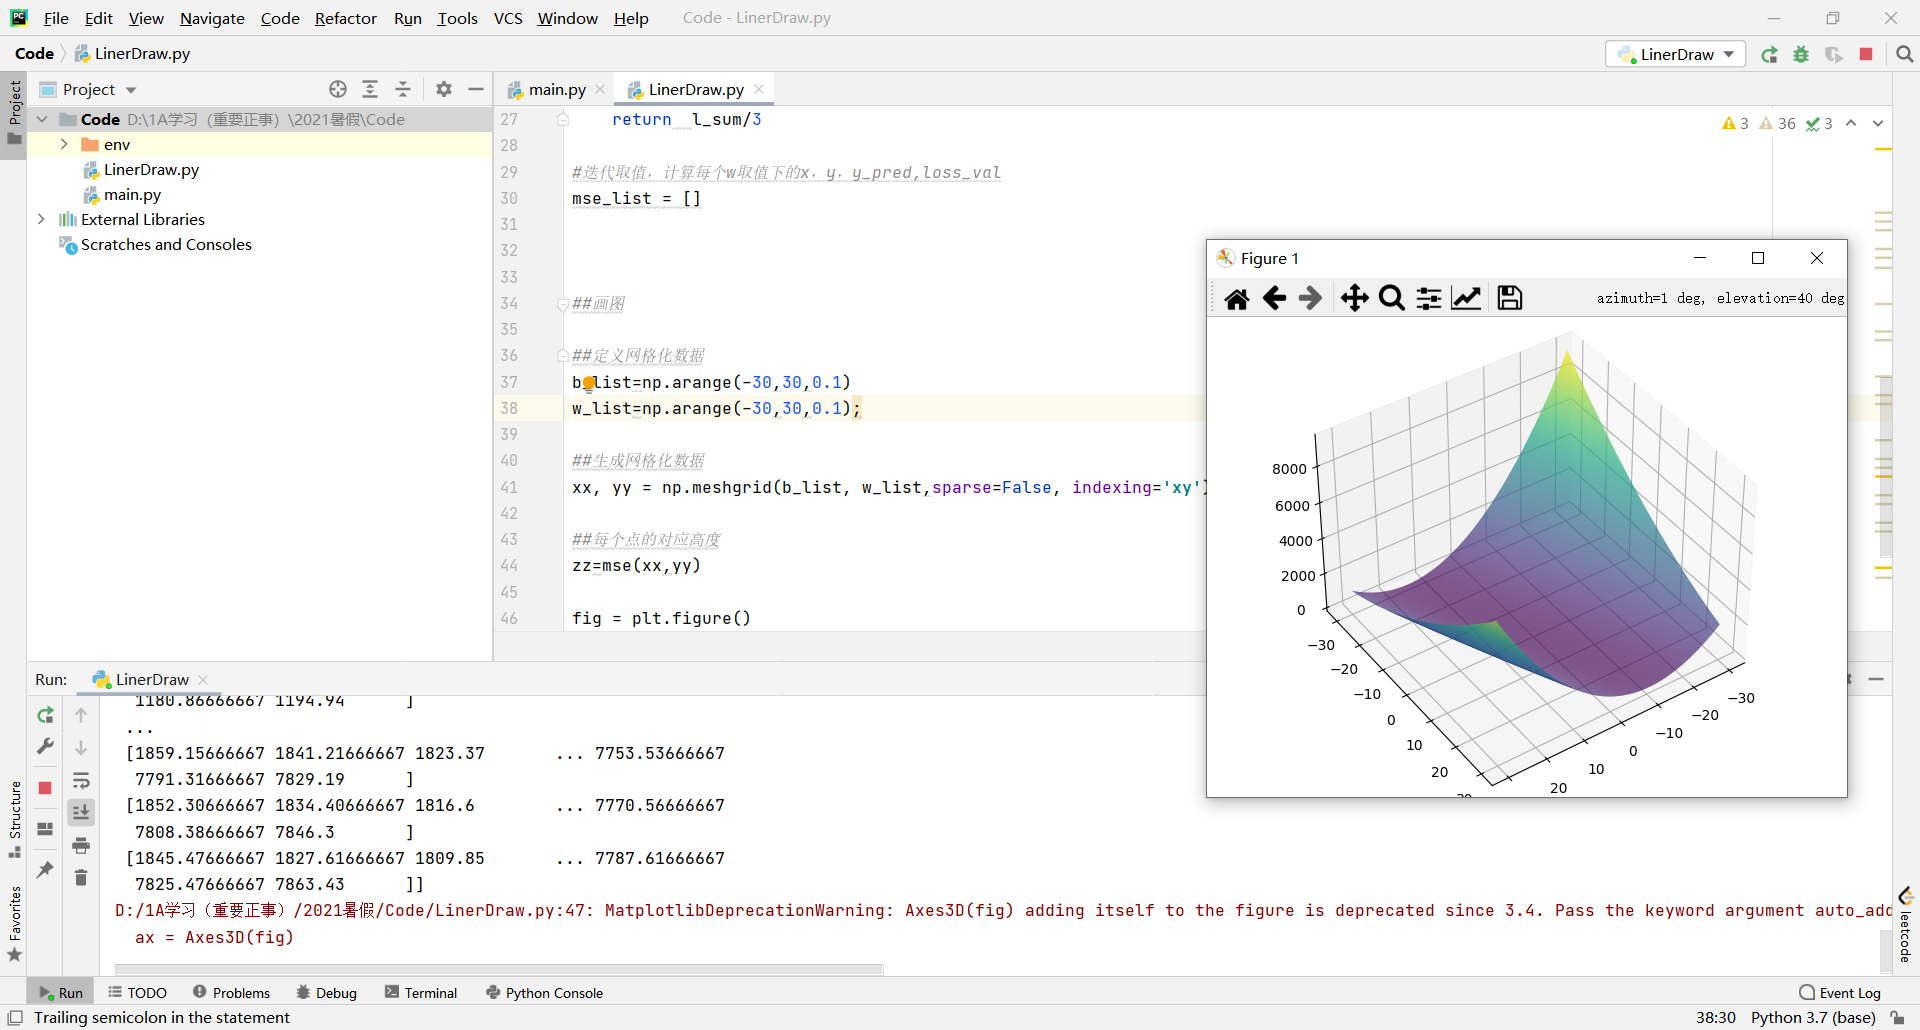Hide the Project panel with minus icon
The width and height of the screenshot is (1920, 1030).
click(x=476, y=89)
